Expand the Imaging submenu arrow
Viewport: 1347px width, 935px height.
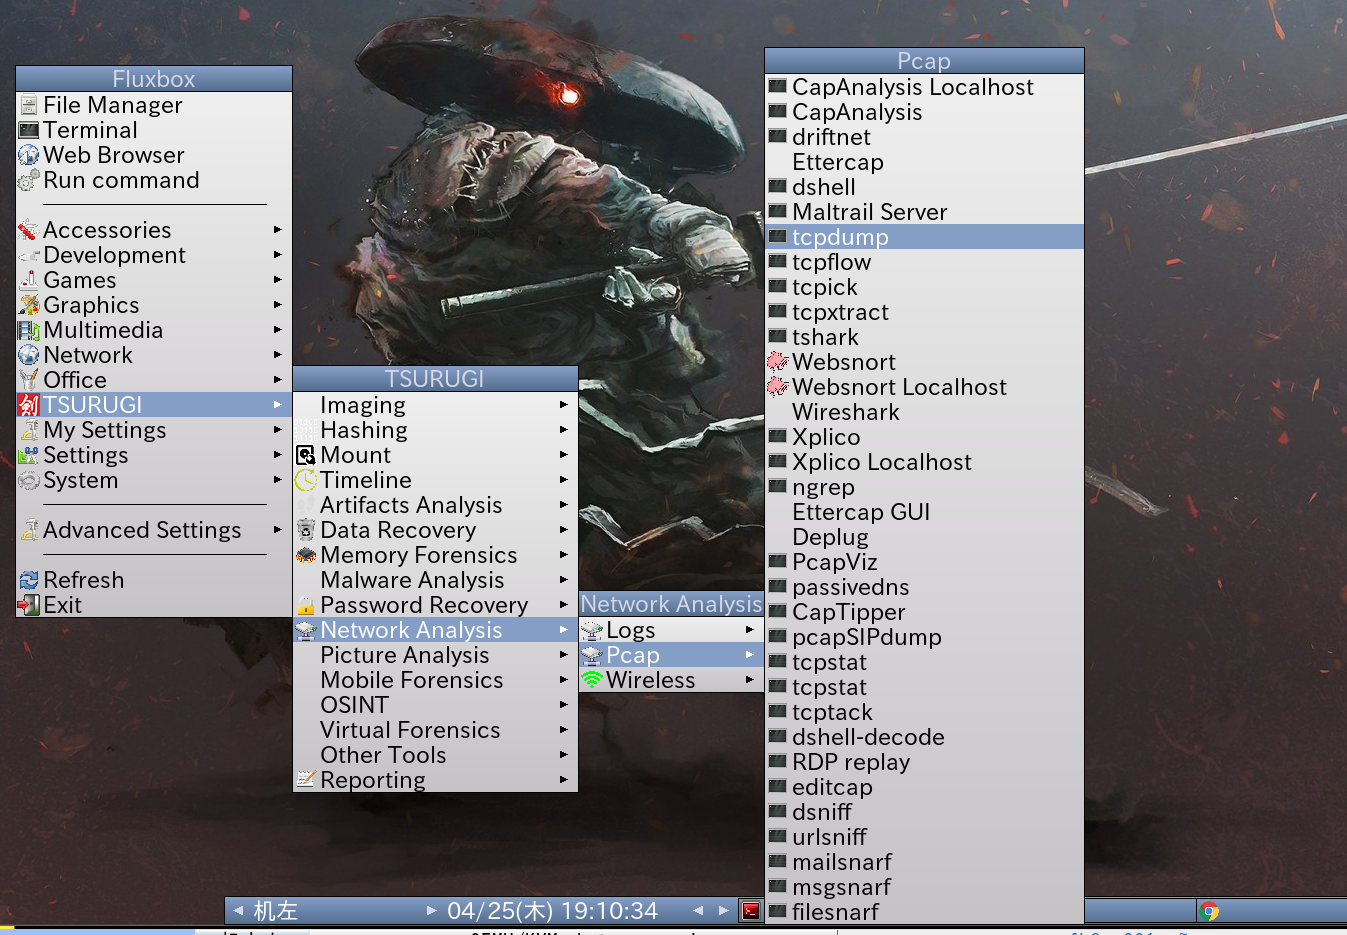point(564,405)
